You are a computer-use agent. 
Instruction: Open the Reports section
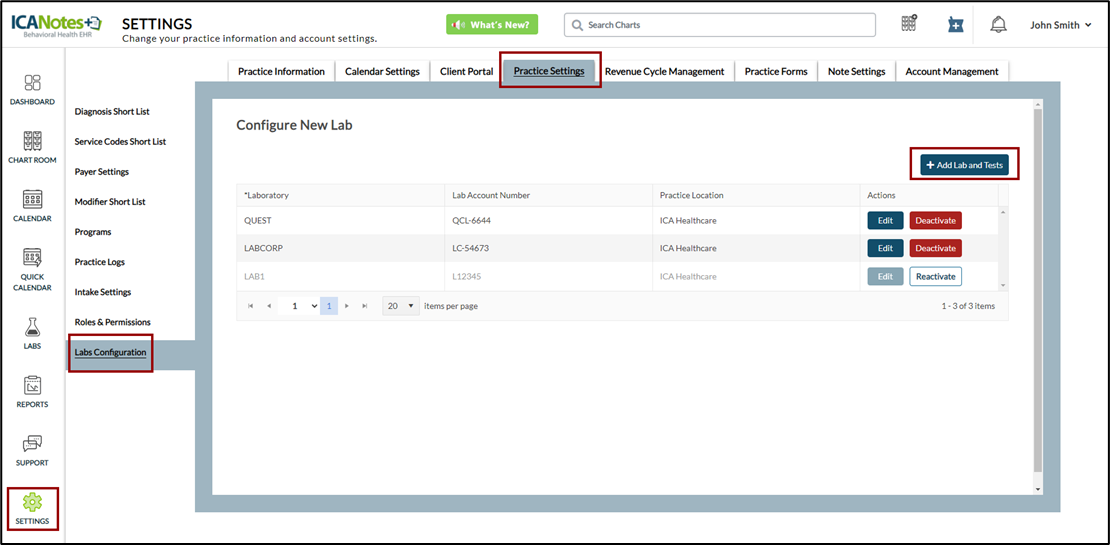32,391
